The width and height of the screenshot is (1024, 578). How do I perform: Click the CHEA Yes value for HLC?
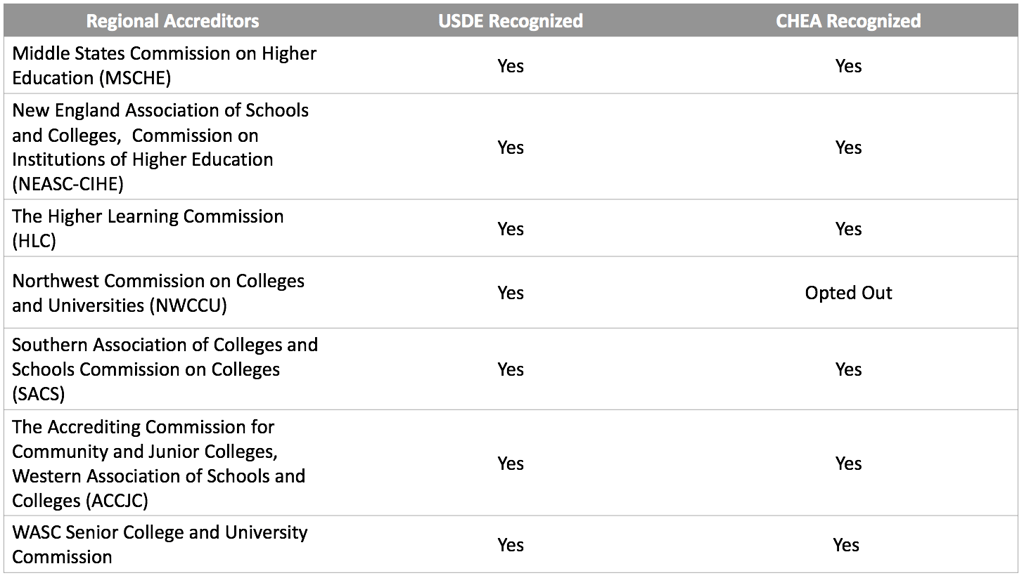click(x=848, y=229)
